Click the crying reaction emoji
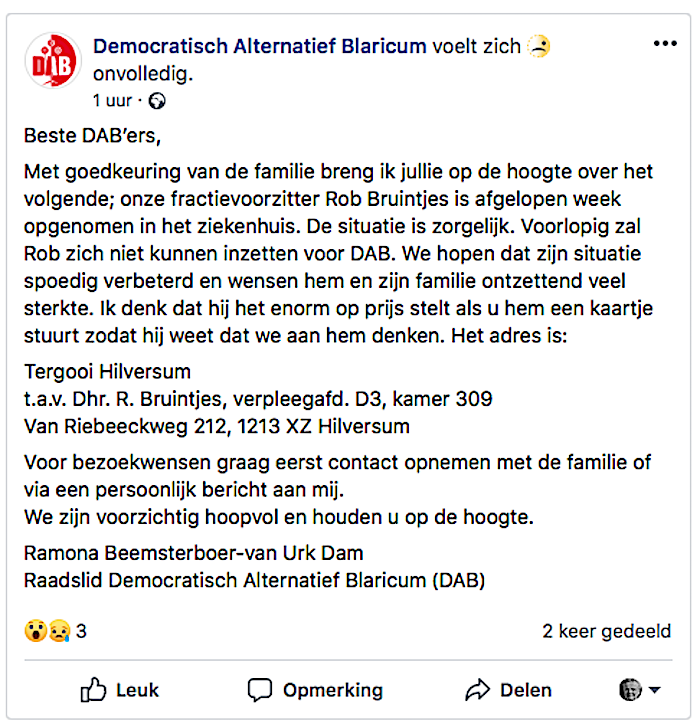Screen dimensions: 700x727 (58, 631)
